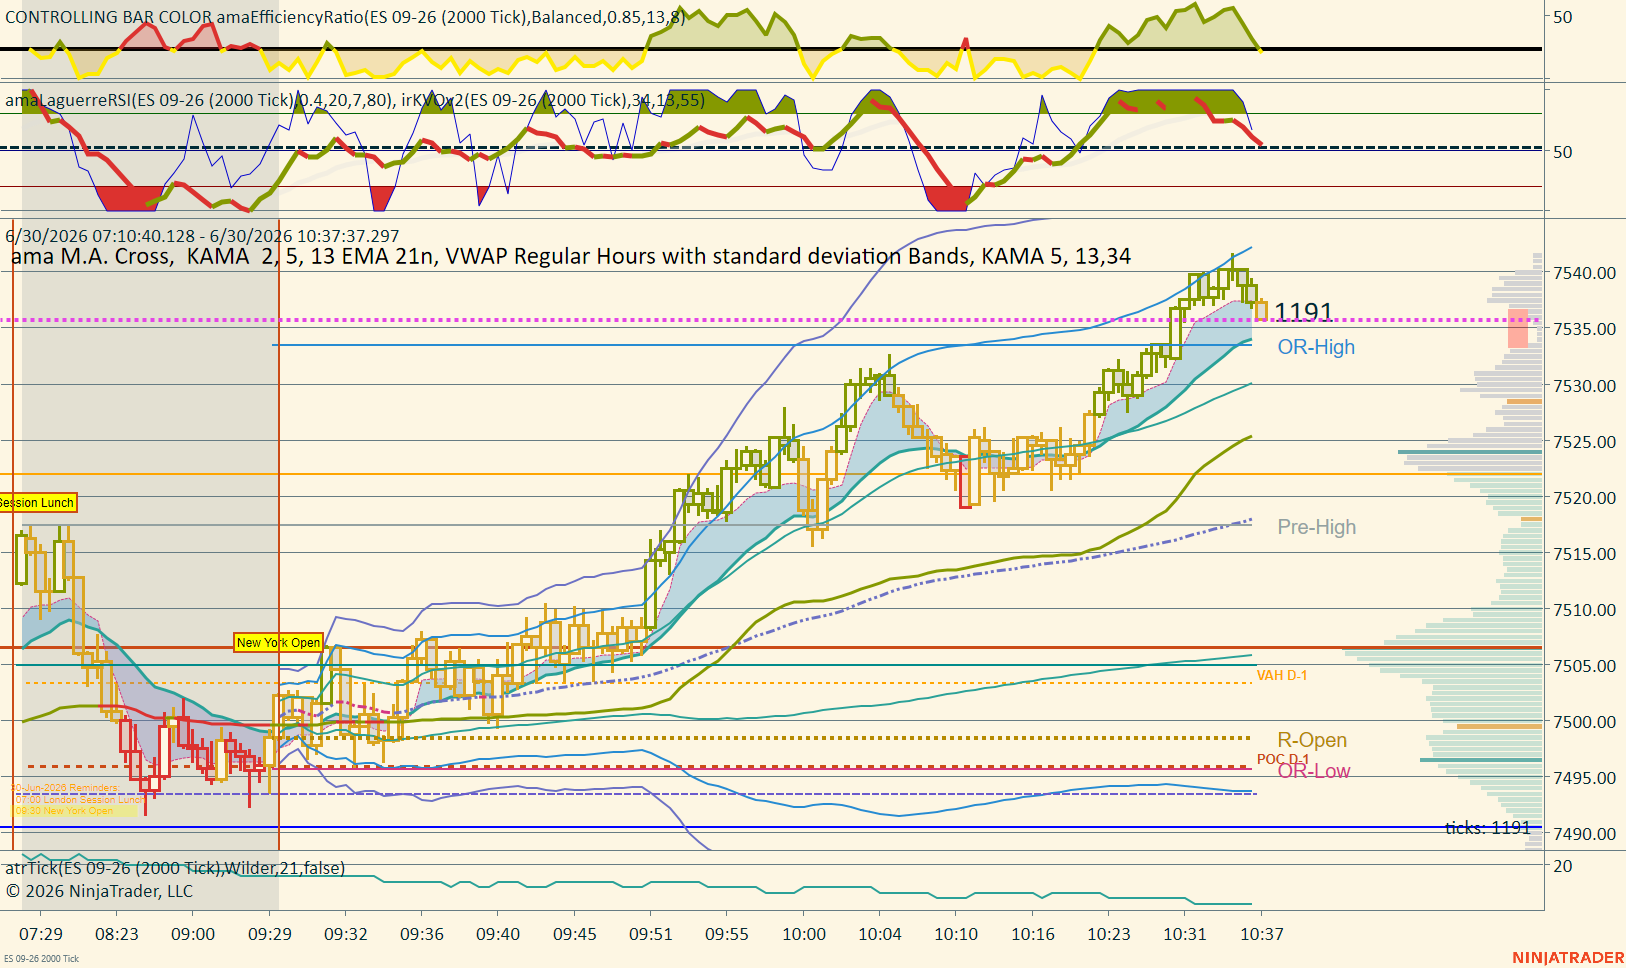Click the 7500.00 price axis label

coord(1585,722)
